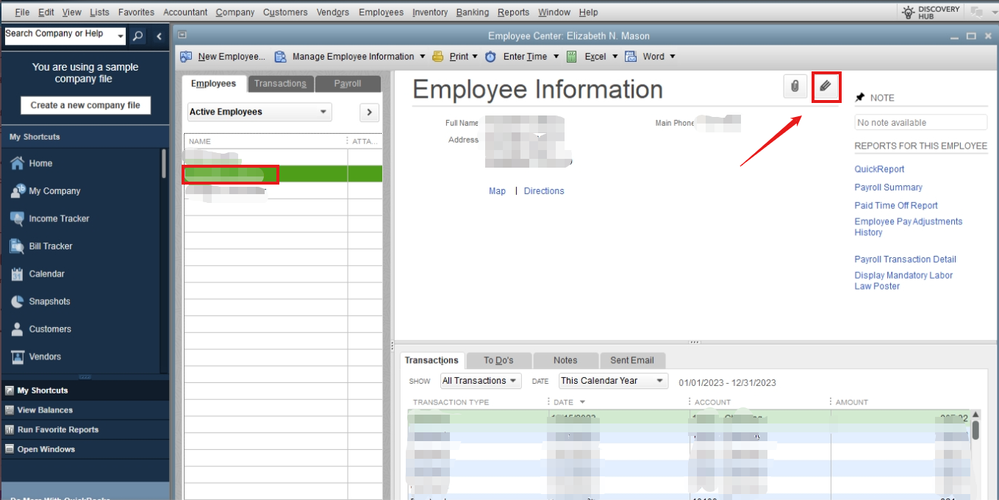The image size is (999, 500).
Task: Switch to Sent Email tab
Action: coord(632,361)
